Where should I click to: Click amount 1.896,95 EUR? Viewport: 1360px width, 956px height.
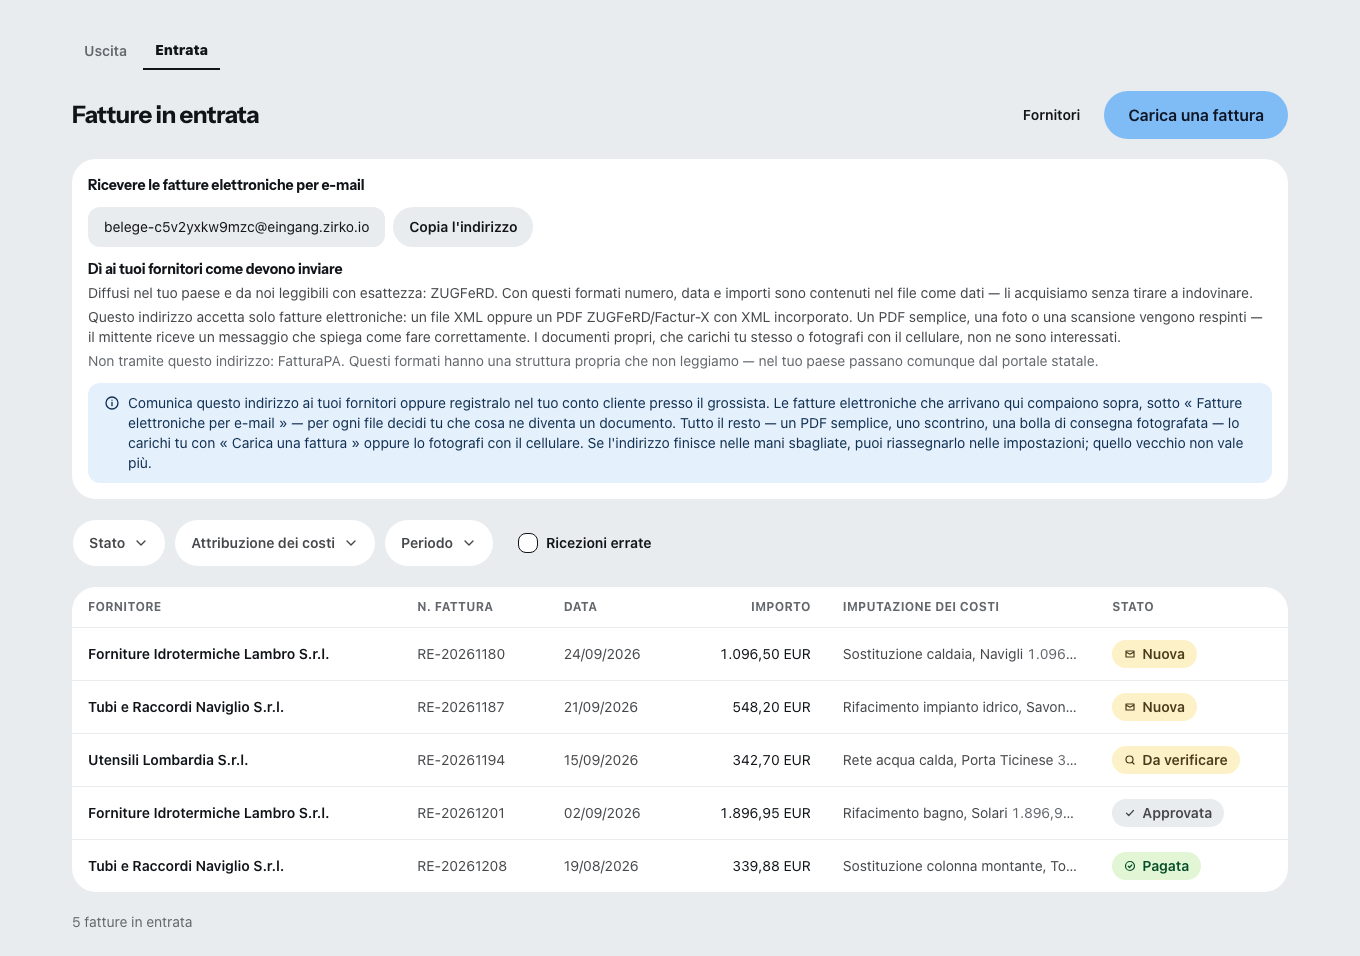765,813
